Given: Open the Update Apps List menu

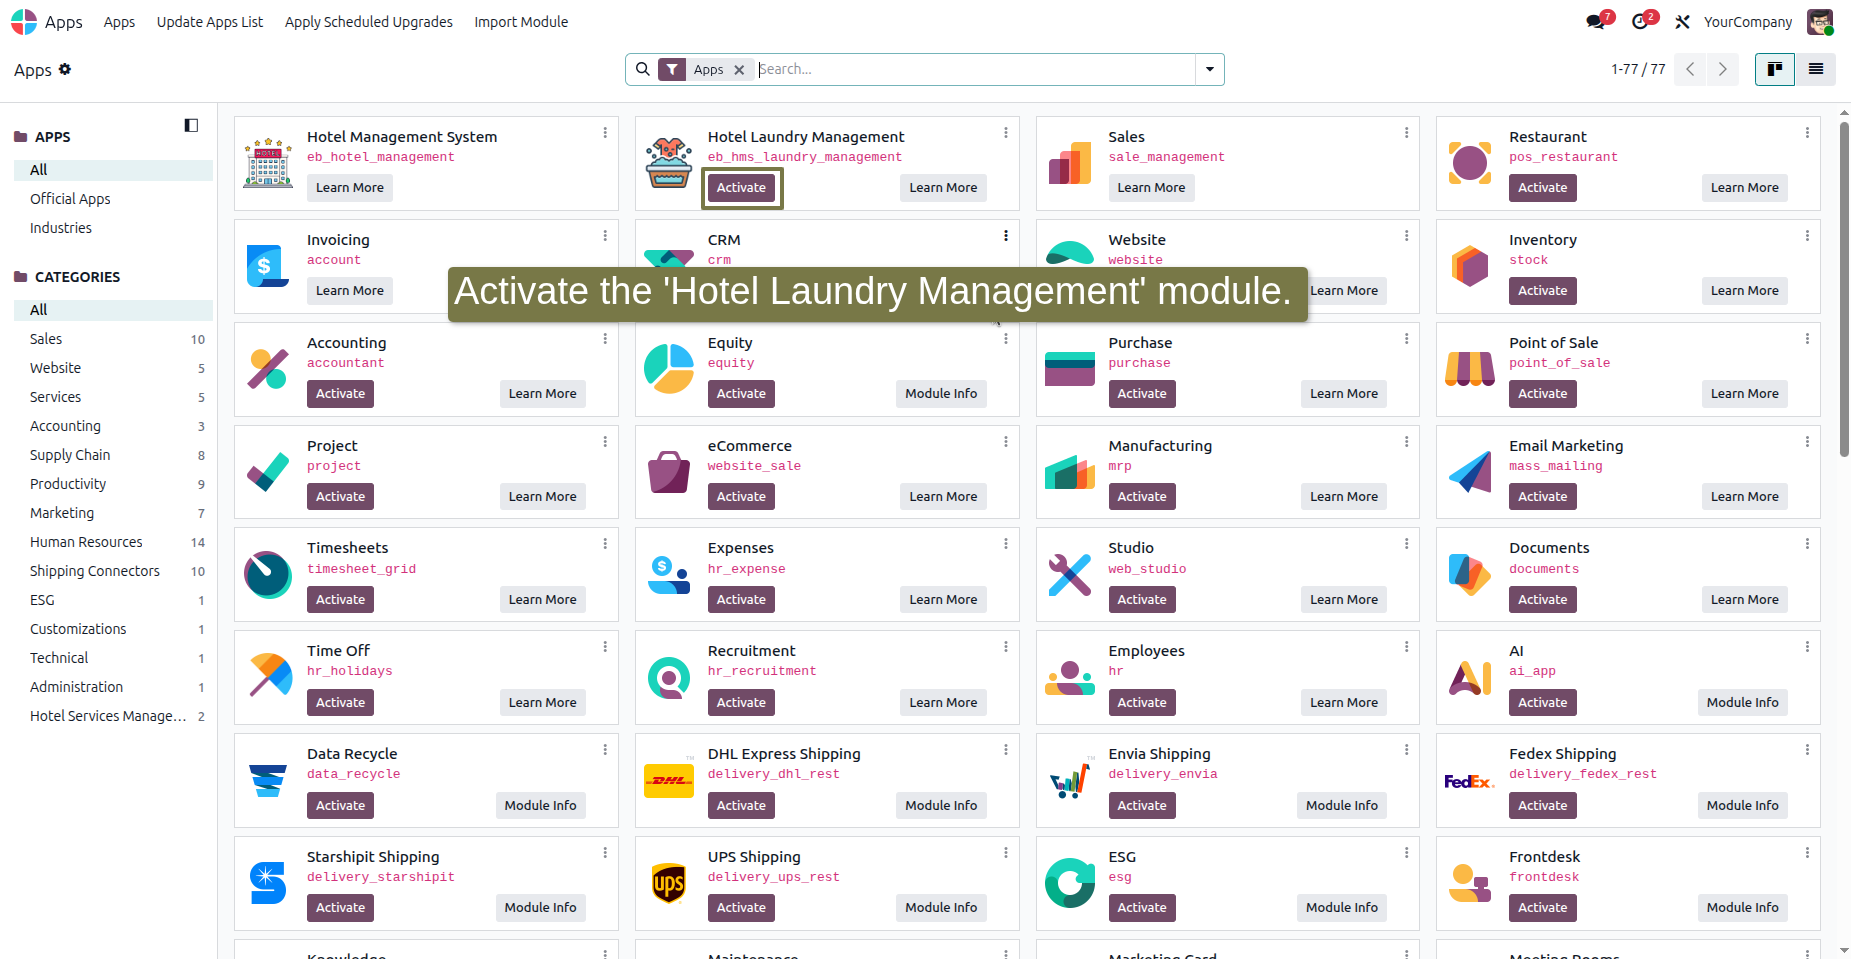Looking at the screenshot, I should (x=210, y=22).
